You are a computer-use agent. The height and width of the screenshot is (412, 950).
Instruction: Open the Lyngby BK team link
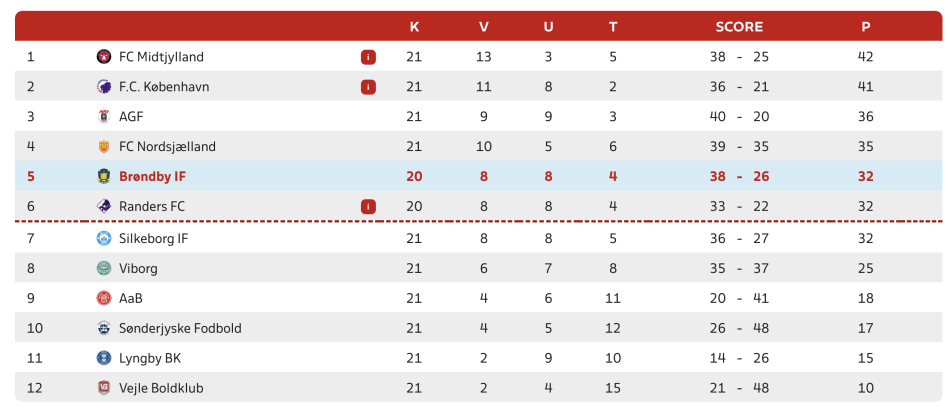150,358
